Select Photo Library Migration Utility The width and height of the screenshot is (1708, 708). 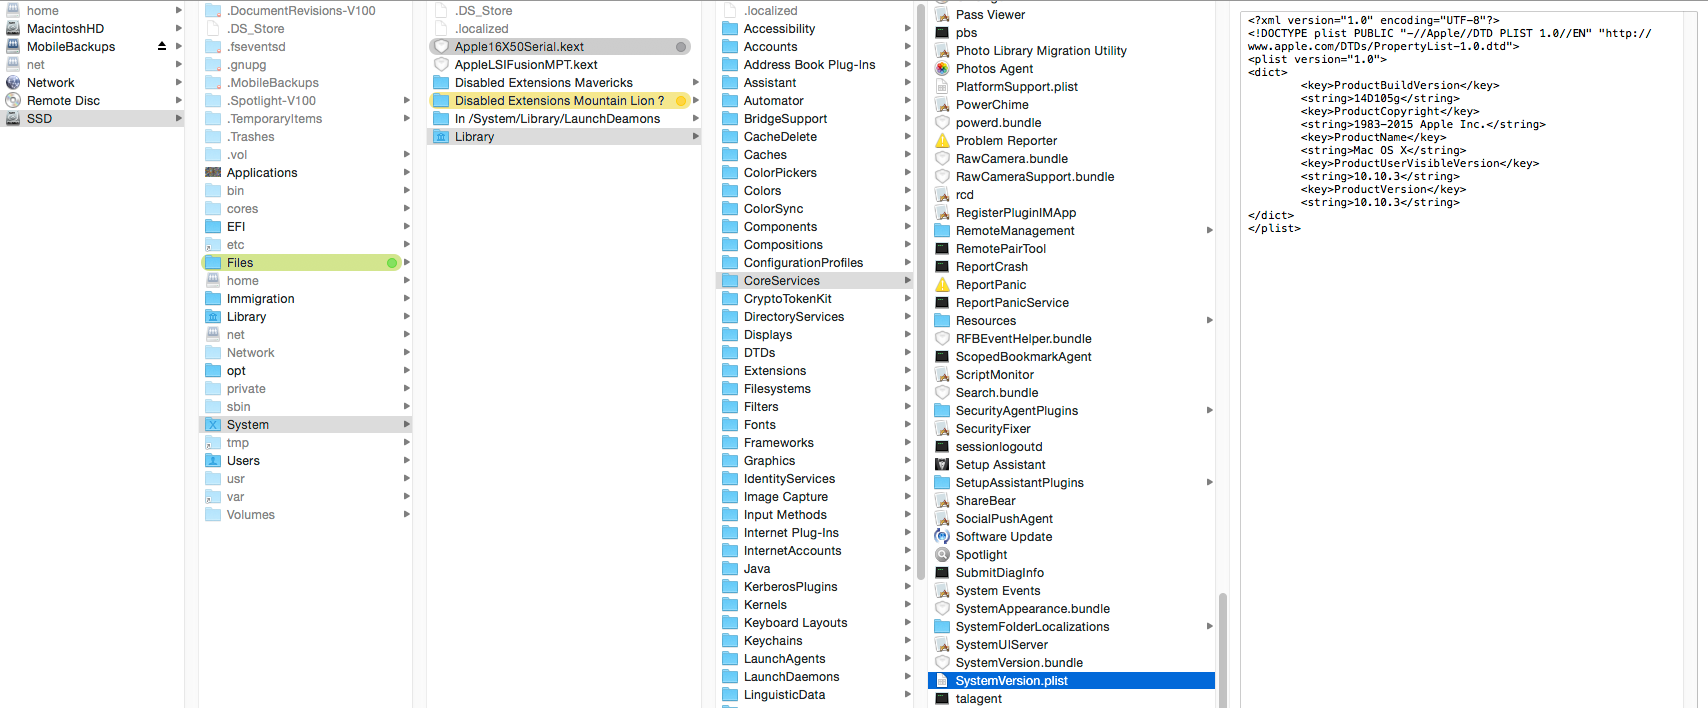tap(1072, 51)
